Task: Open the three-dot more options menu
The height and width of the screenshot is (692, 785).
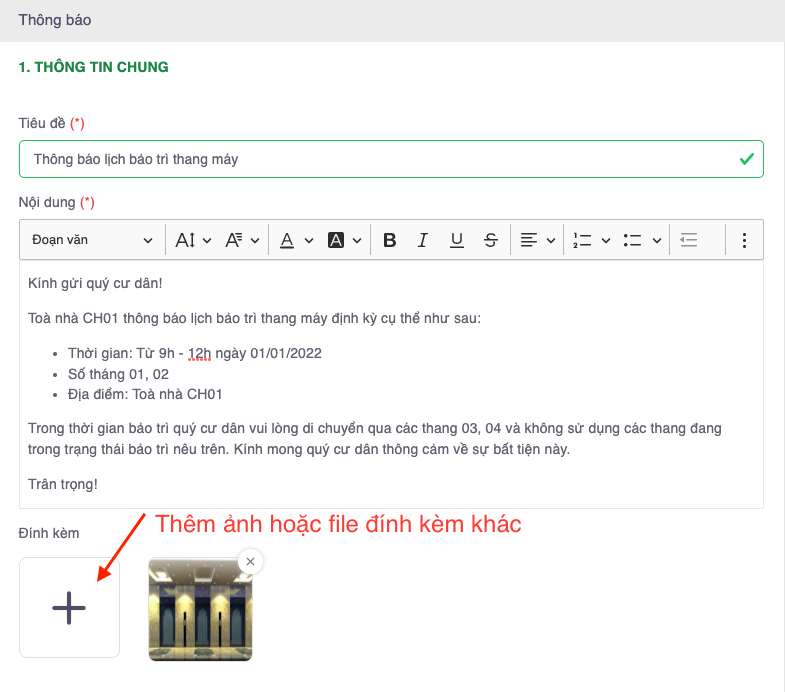Action: click(x=744, y=240)
